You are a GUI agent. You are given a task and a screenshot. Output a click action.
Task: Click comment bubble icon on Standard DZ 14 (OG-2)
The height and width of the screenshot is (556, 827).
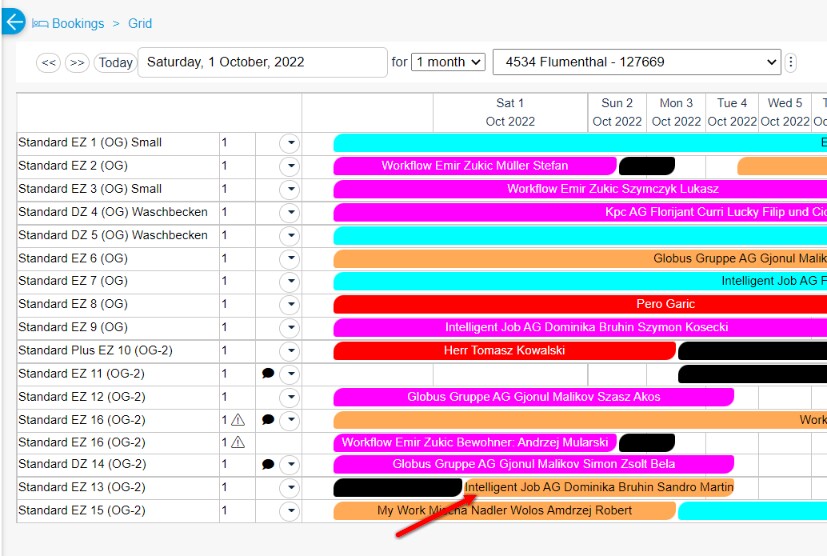pos(268,464)
